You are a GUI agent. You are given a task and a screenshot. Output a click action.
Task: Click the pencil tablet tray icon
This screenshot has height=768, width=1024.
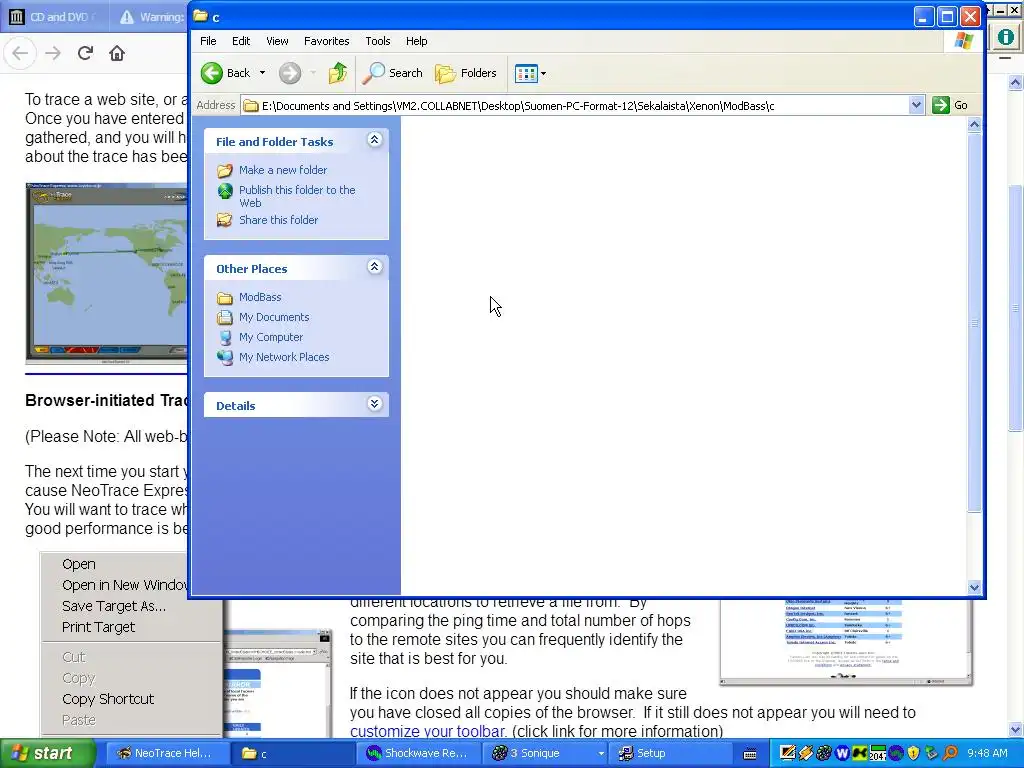[788, 754]
